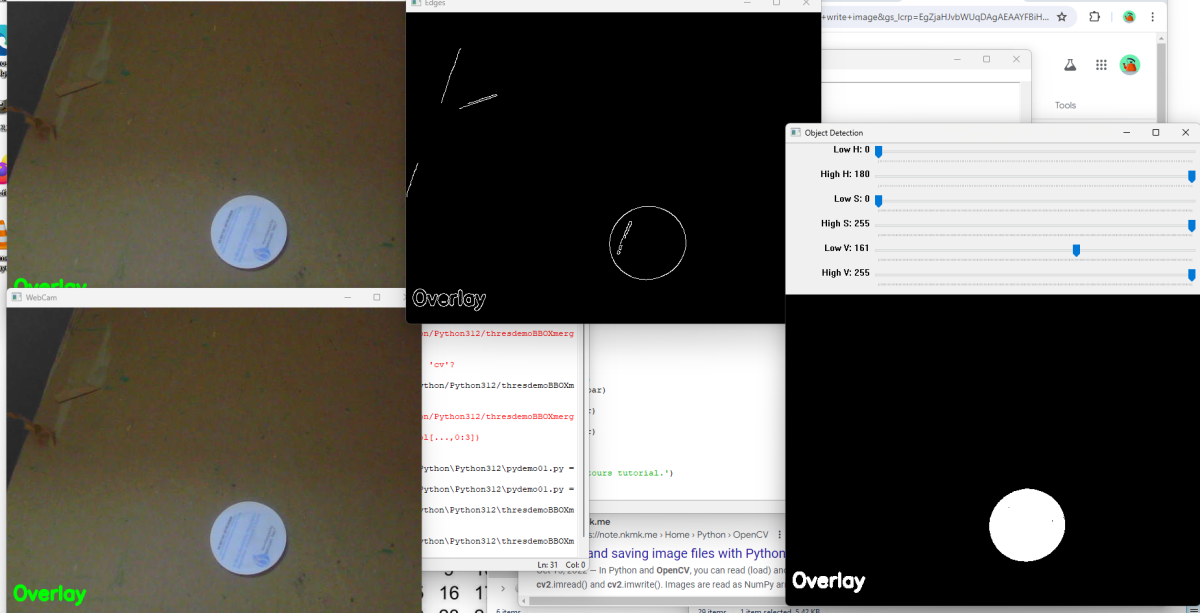Open the Chrome profile avatar in the toolbar

coord(1128,17)
